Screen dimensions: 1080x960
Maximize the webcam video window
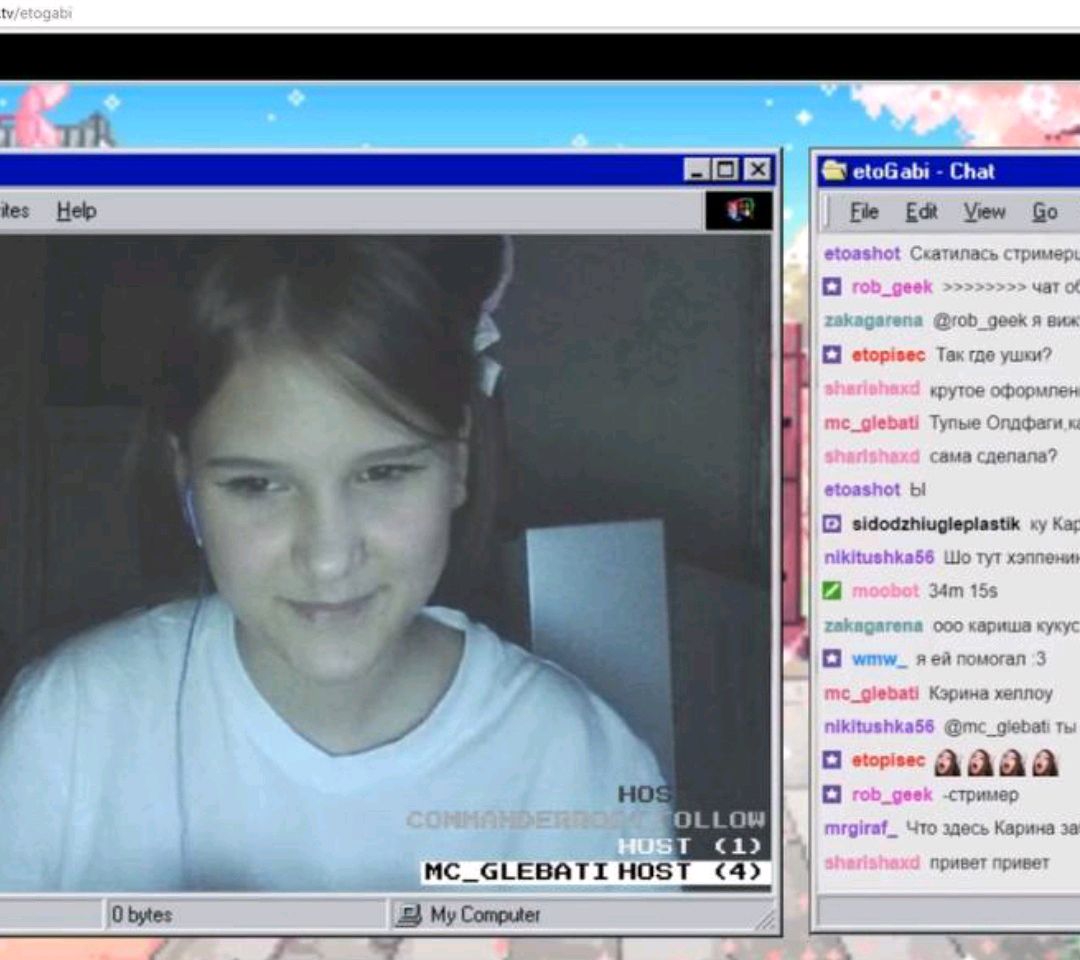pos(725,169)
